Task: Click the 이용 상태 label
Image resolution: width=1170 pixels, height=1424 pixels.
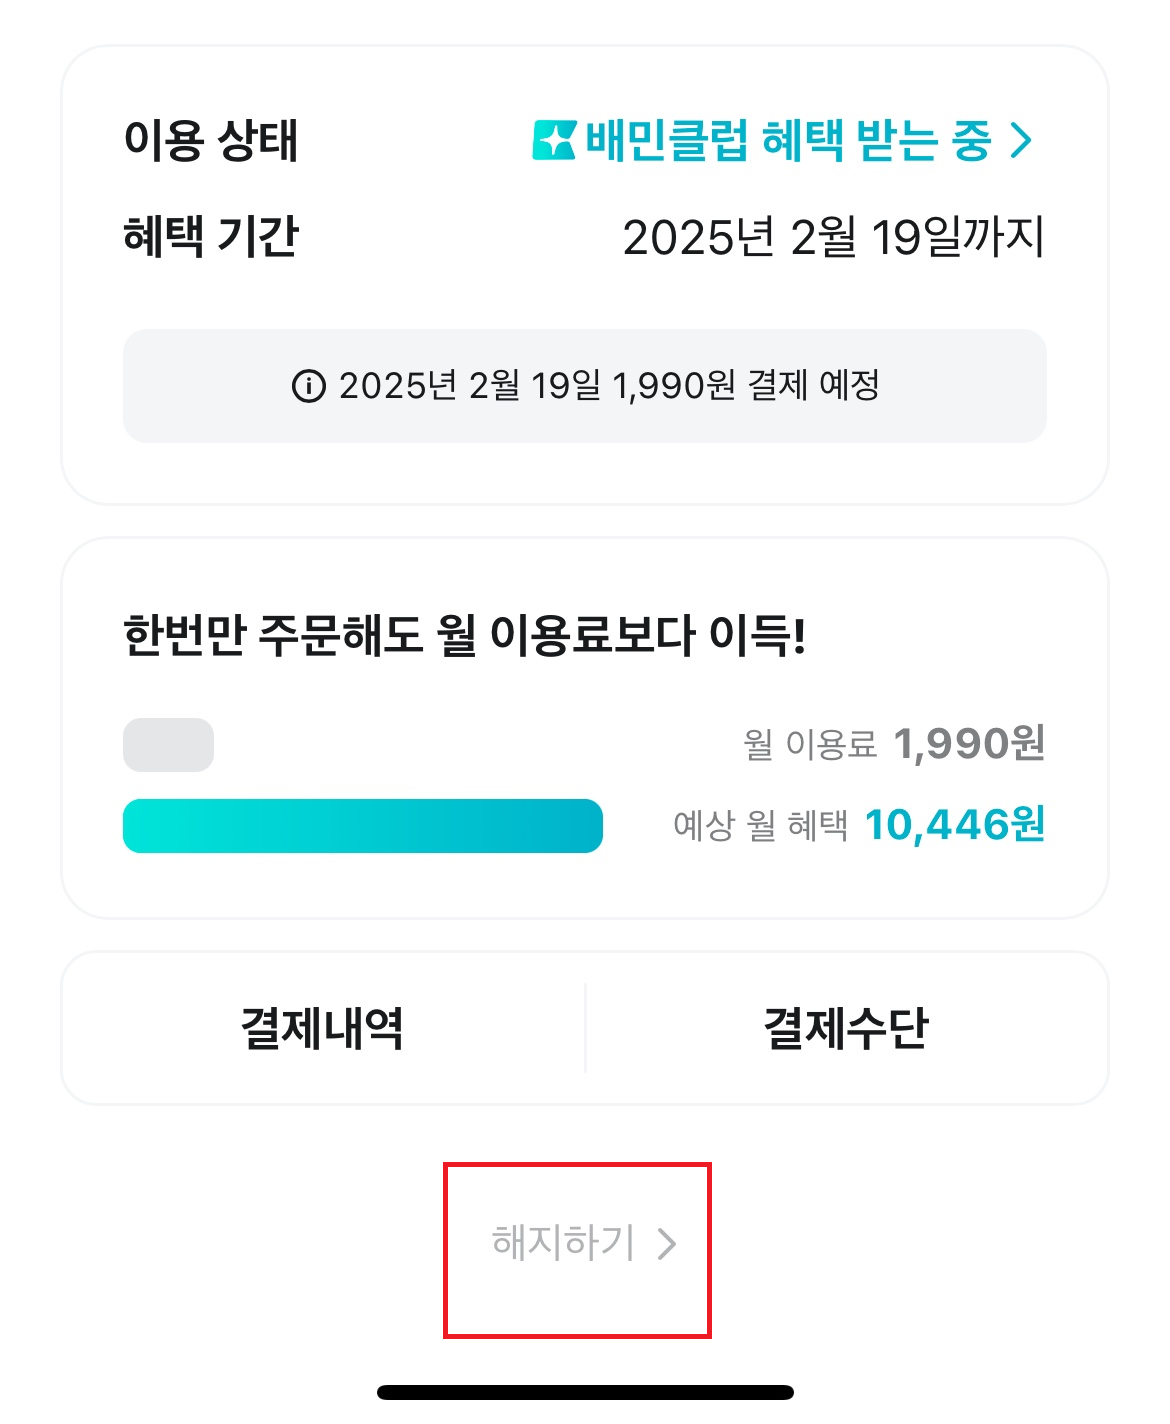Action: pyautogui.click(x=211, y=140)
